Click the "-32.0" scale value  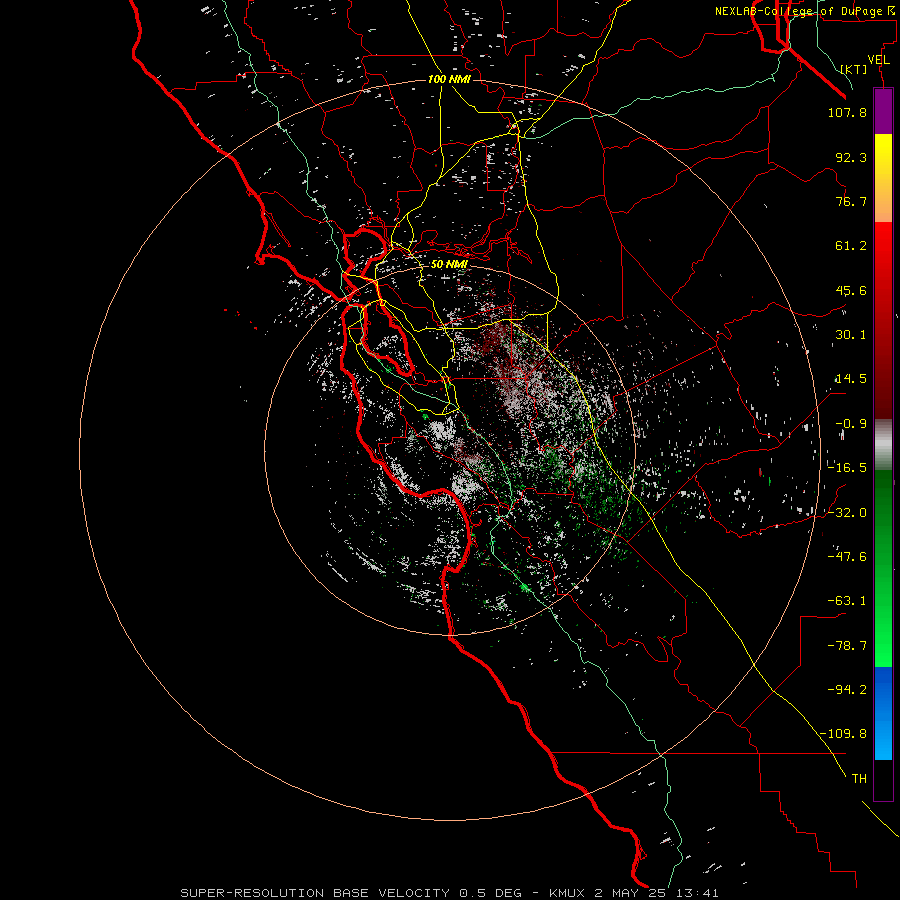(x=847, y=512)
